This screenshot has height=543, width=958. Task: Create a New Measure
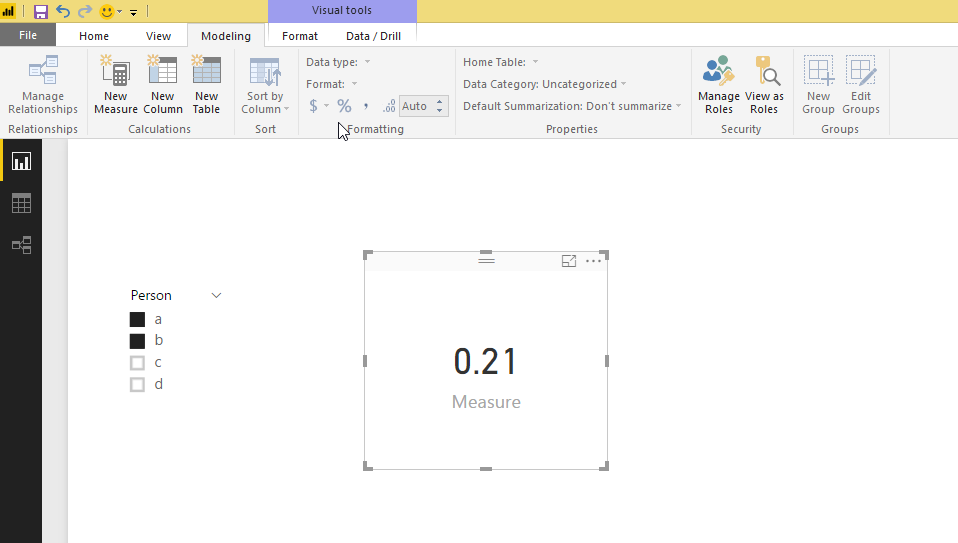(x=115, y=85)
